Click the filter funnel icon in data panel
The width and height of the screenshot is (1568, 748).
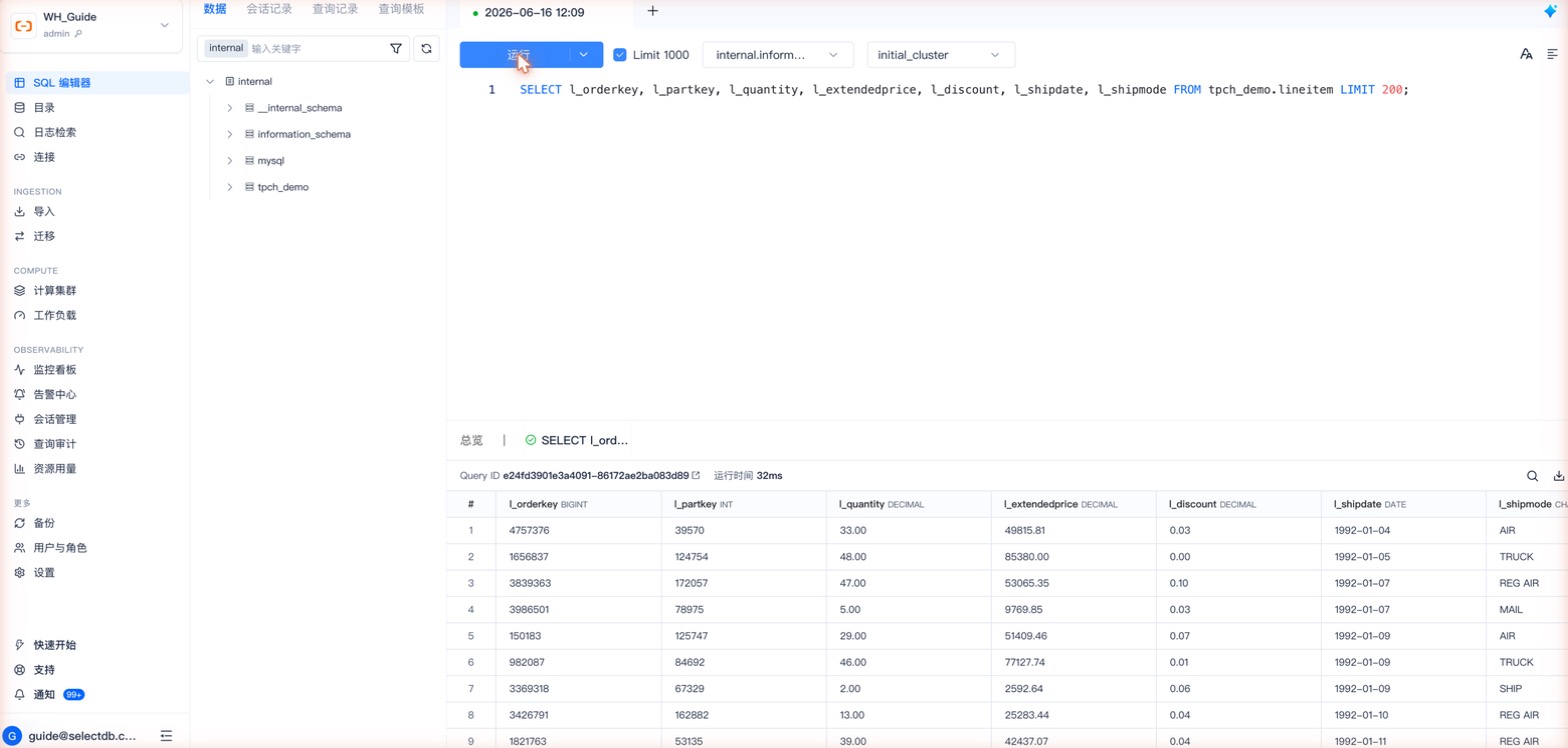pyautogui.click(x=396, y=48)
